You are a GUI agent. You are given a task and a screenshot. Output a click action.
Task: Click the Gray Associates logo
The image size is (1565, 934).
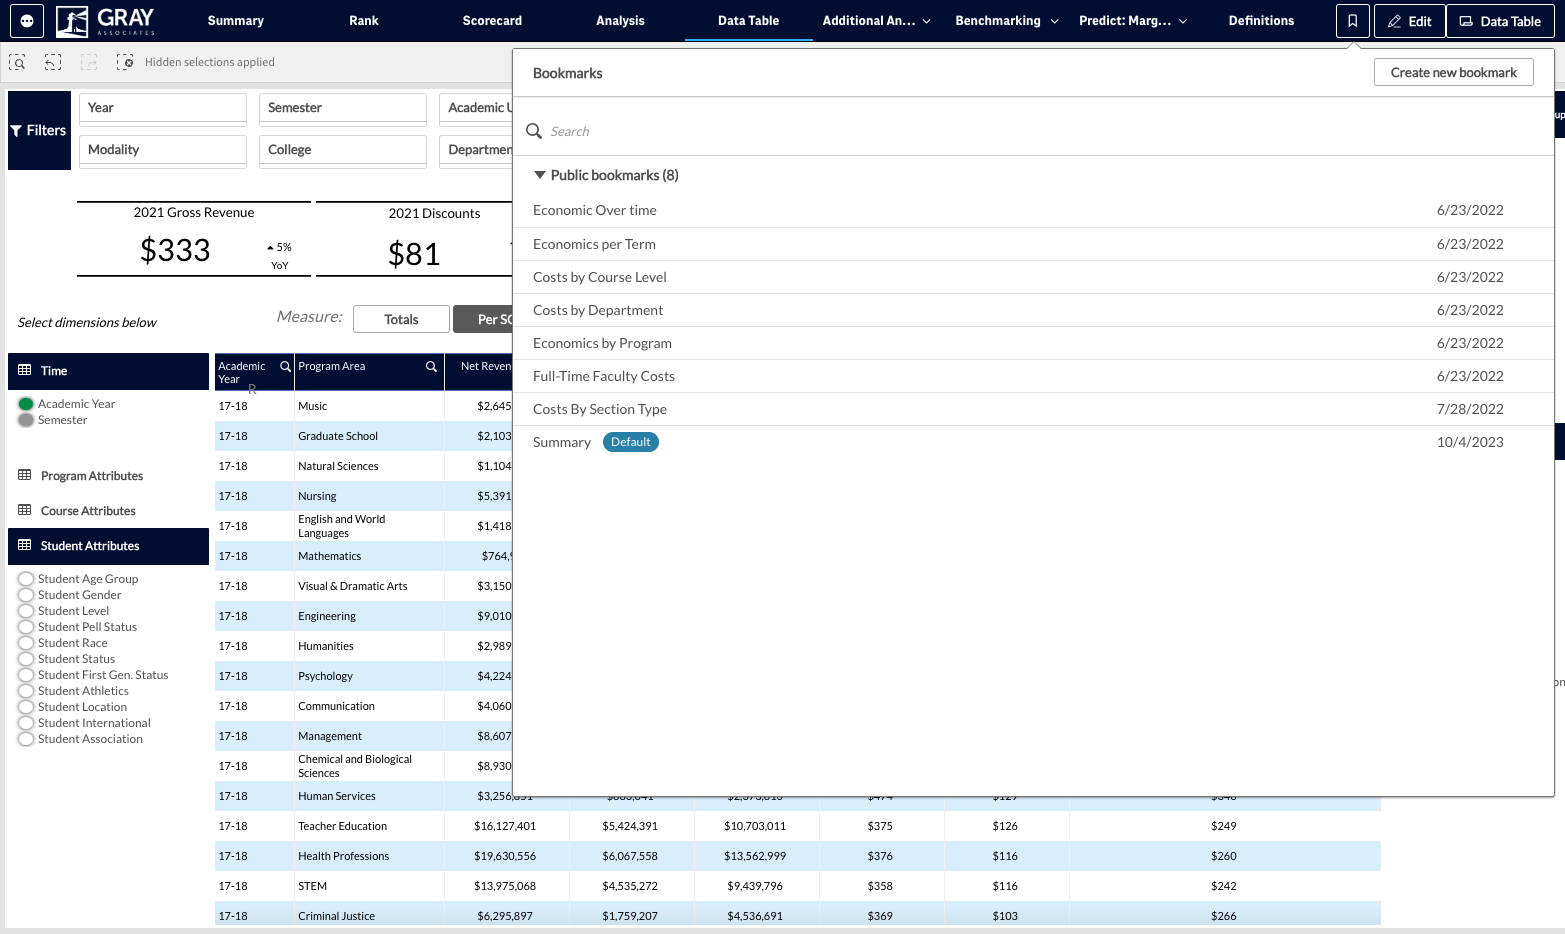pos(106,21)
